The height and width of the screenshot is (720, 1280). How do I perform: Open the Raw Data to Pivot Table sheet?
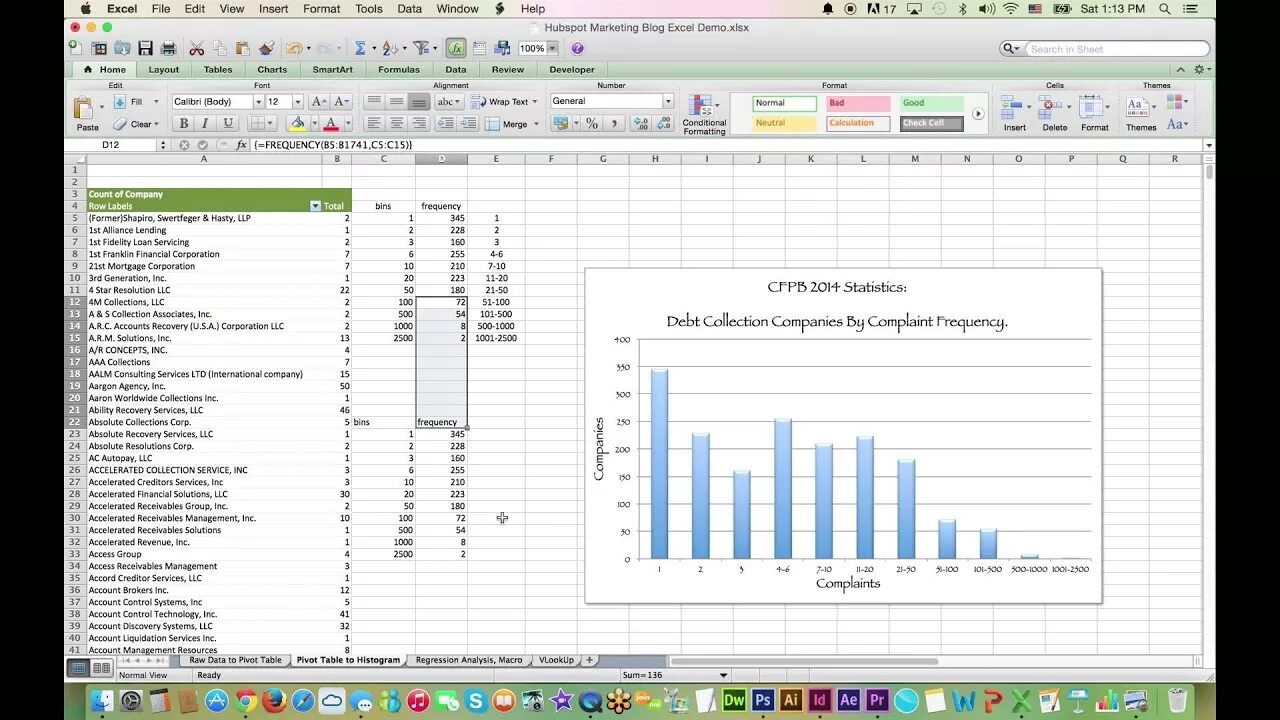point(235,660)
